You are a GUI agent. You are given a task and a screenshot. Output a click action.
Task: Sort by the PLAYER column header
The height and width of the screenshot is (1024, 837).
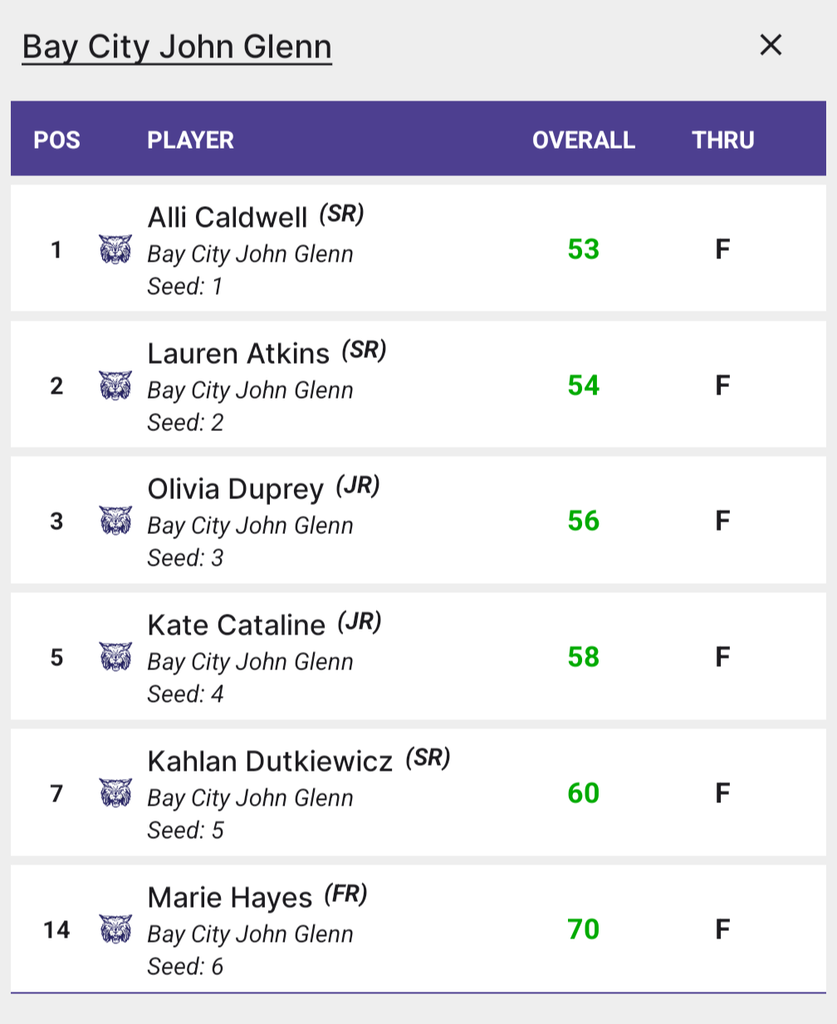coord(190,140)
